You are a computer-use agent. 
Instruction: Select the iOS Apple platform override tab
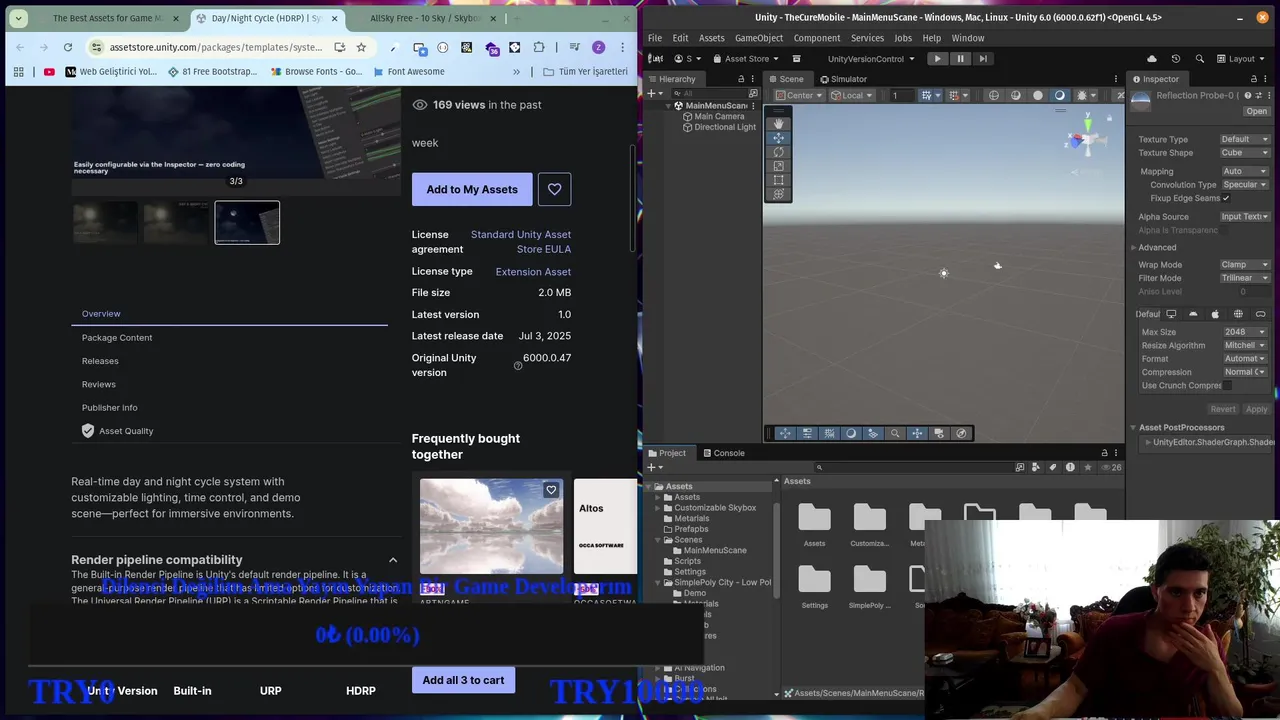(1215, 314)
